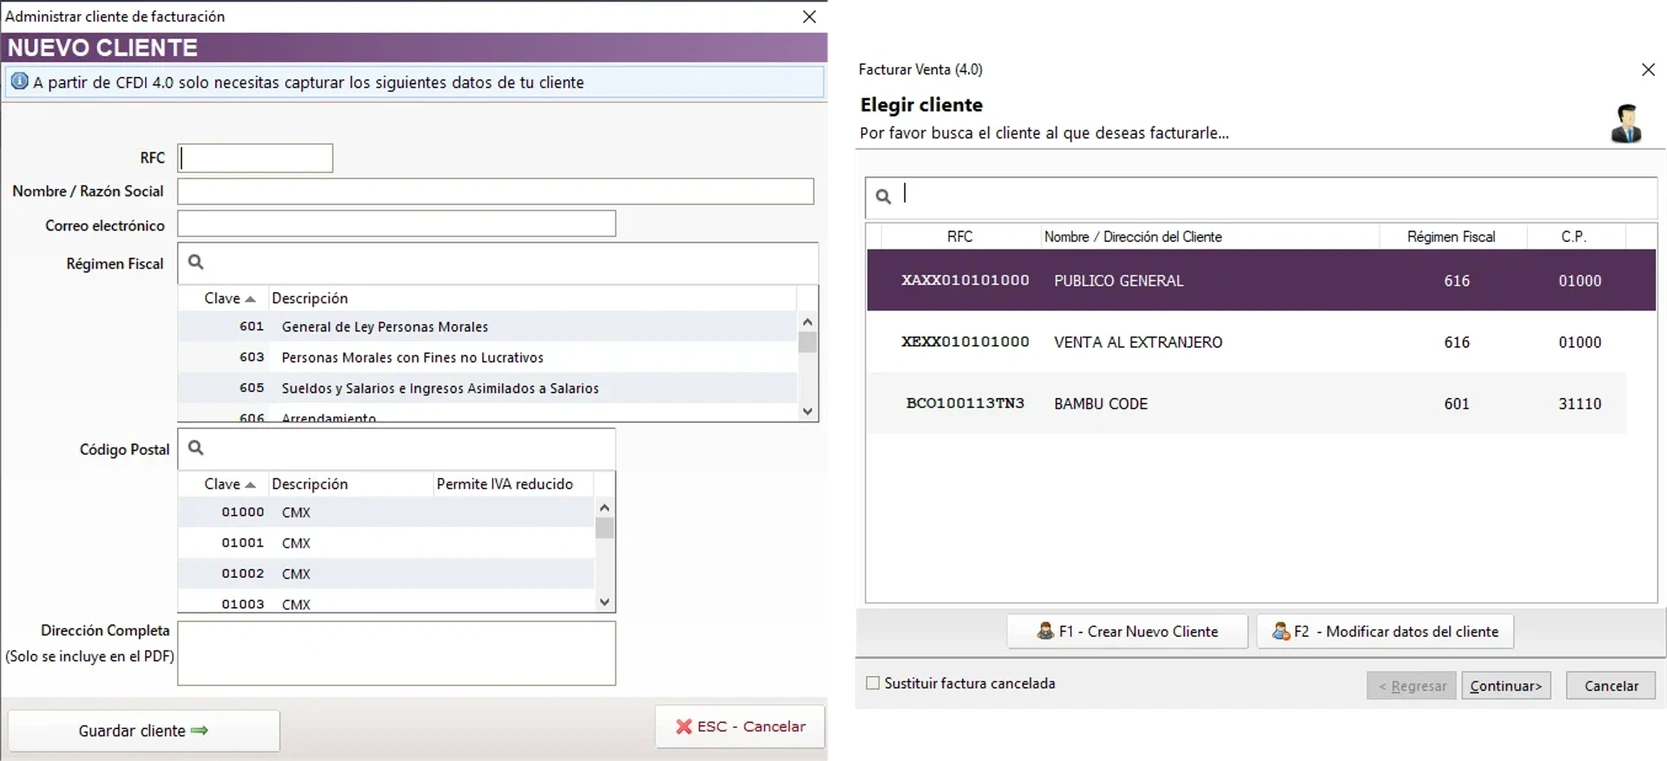The image size is (1667, 761).
Task: Select the PUBLICO GENERAL client row
Action: tap(1261, 280)
